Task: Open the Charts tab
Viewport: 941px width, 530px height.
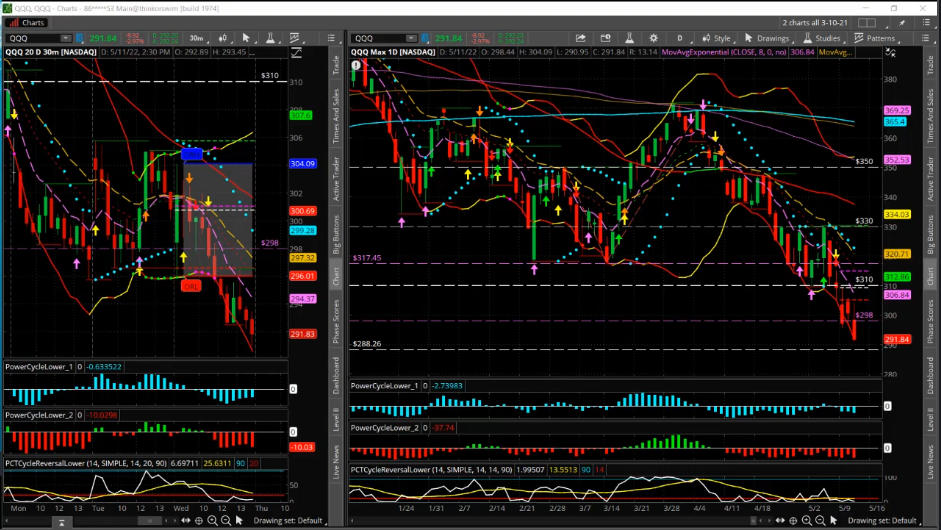Action: pyautogui.click(x=26, y=23)
